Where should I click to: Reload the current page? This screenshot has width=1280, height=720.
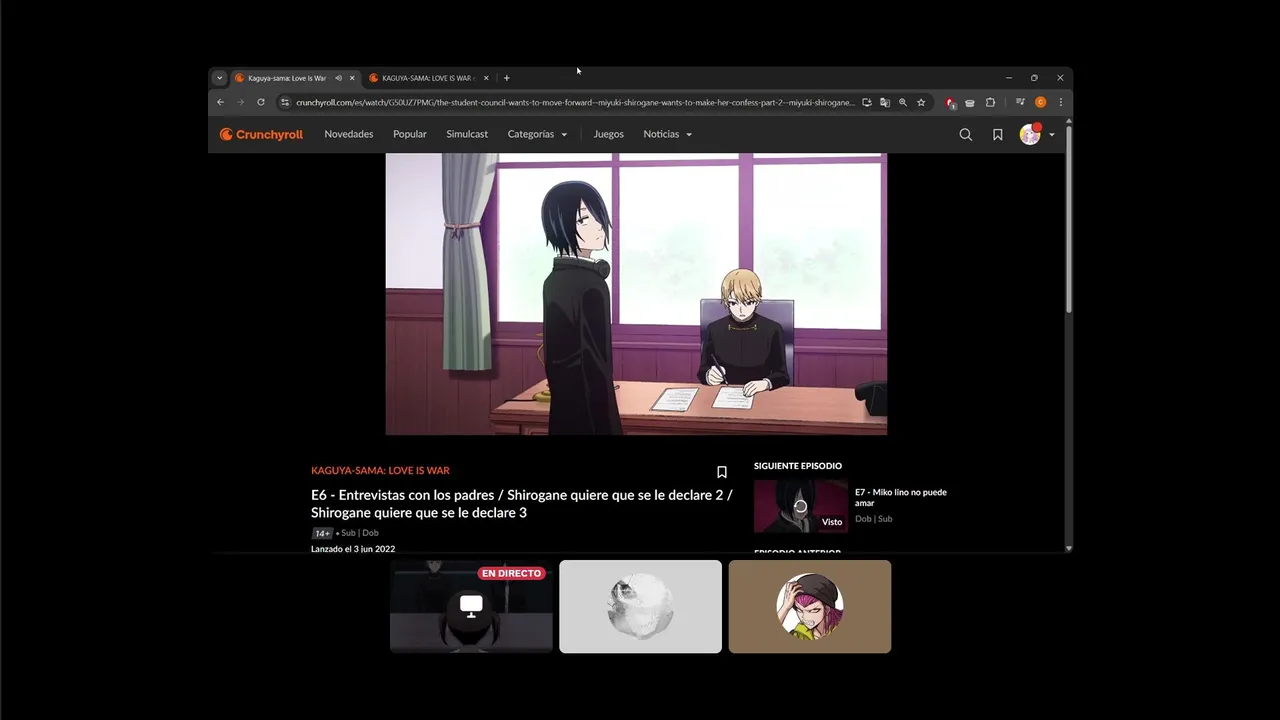click(x=261, y=102)
